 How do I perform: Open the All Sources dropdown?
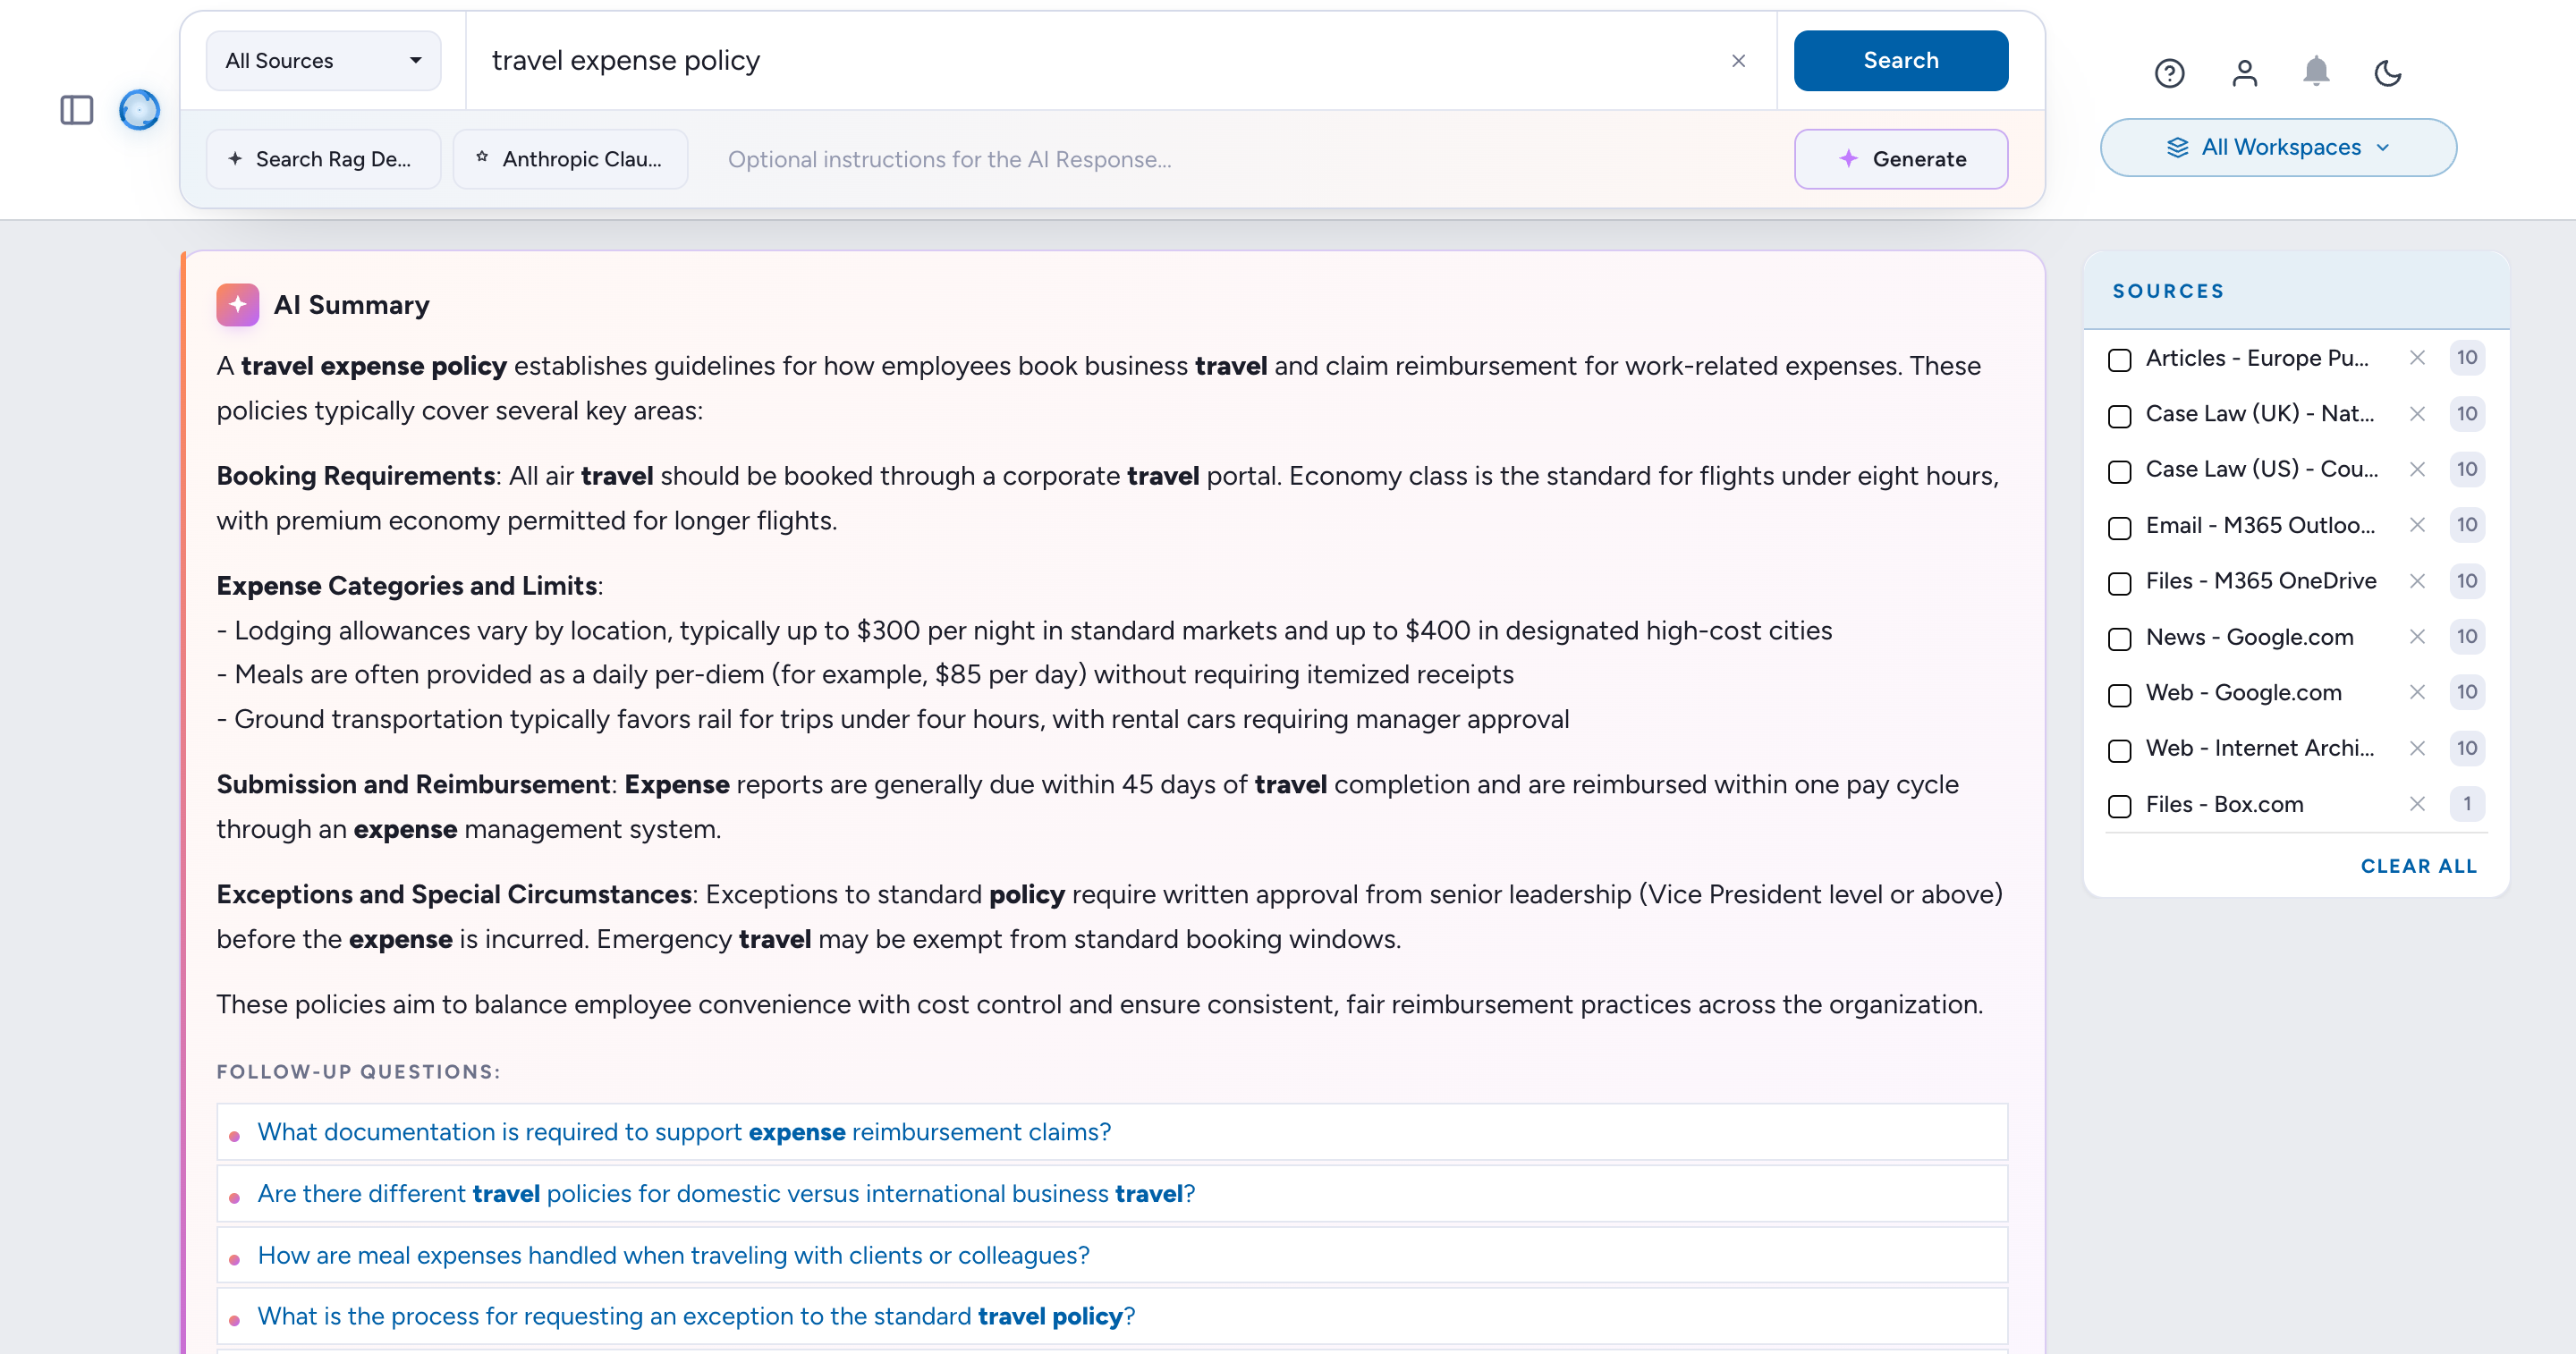(x=323, y=61)
